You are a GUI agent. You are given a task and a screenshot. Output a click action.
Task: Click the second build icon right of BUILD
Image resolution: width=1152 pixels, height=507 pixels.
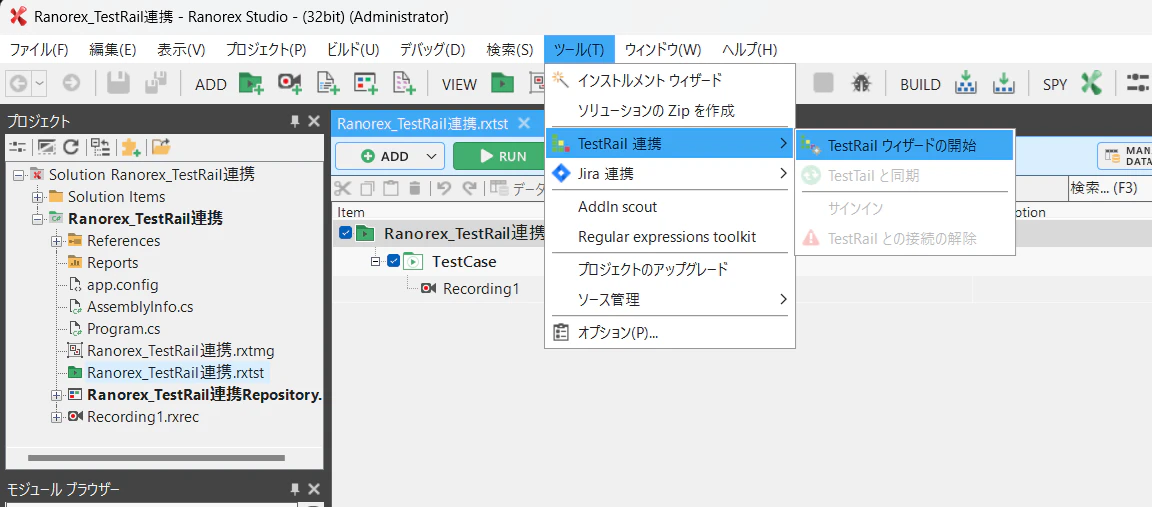point(1004,83)
